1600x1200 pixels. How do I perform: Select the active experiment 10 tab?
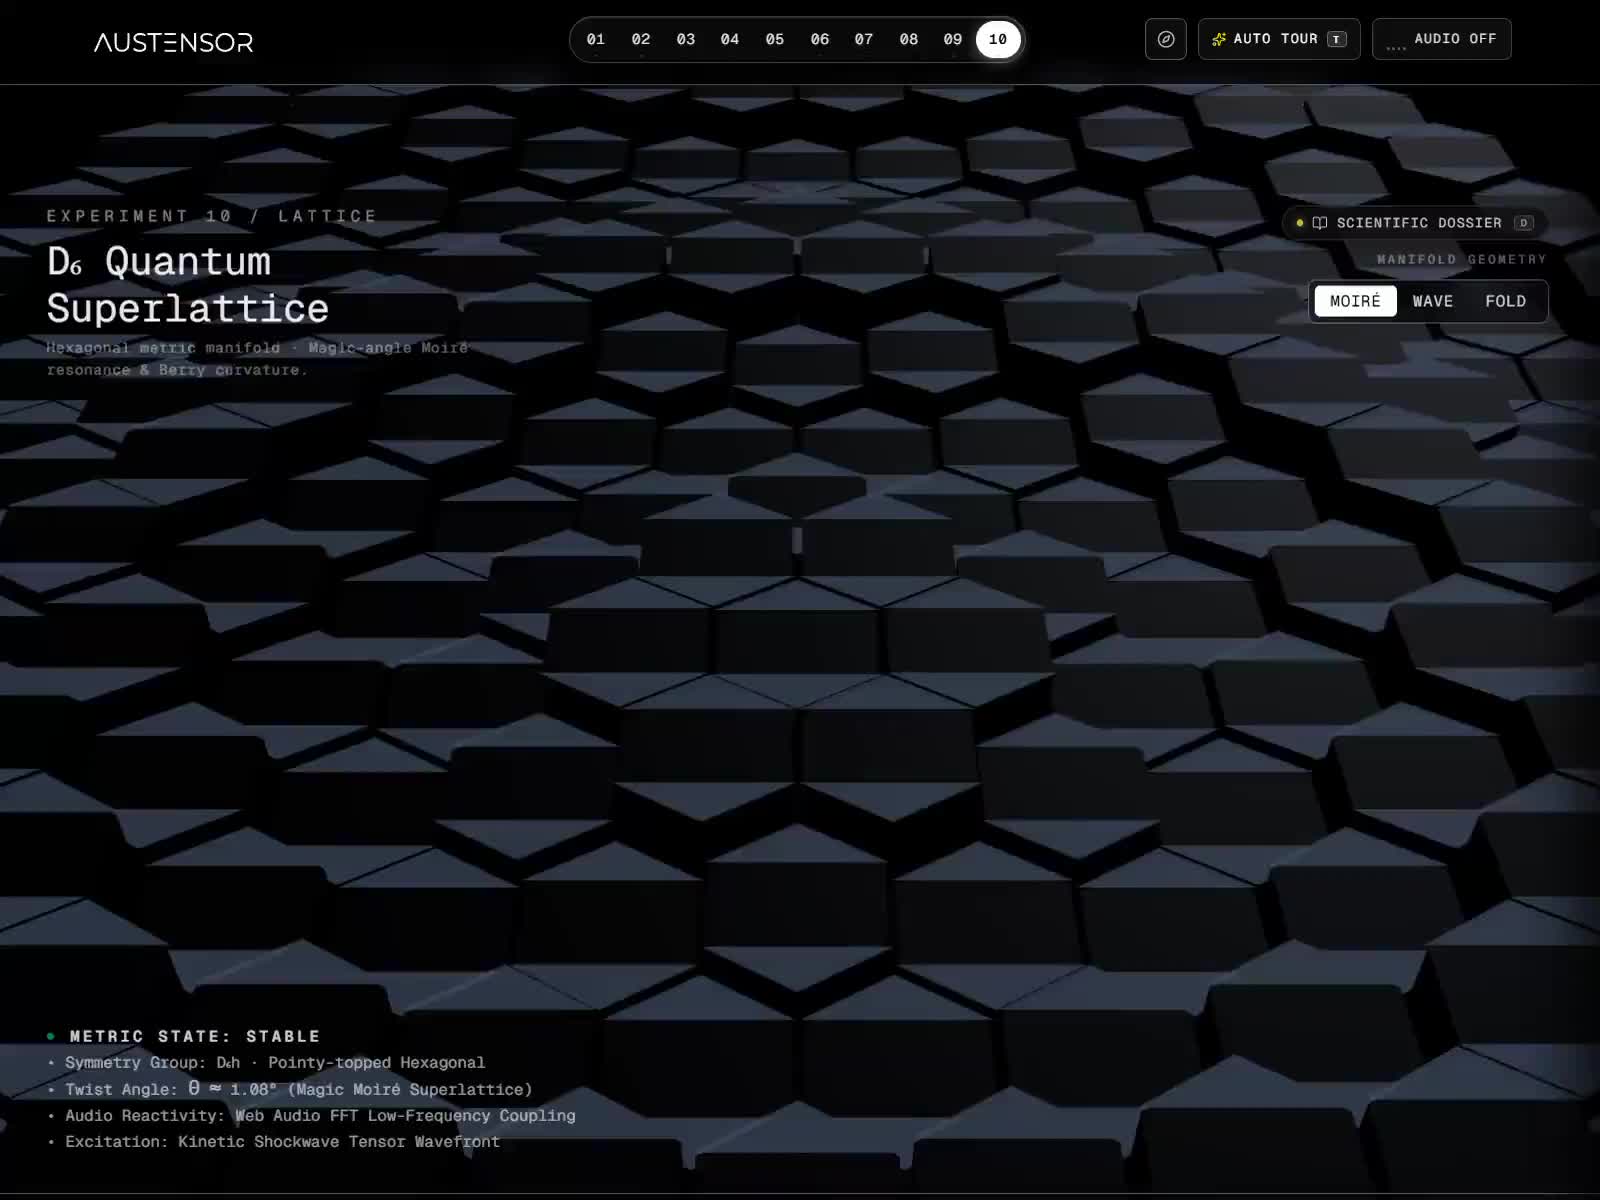click(x=998, y=39)
